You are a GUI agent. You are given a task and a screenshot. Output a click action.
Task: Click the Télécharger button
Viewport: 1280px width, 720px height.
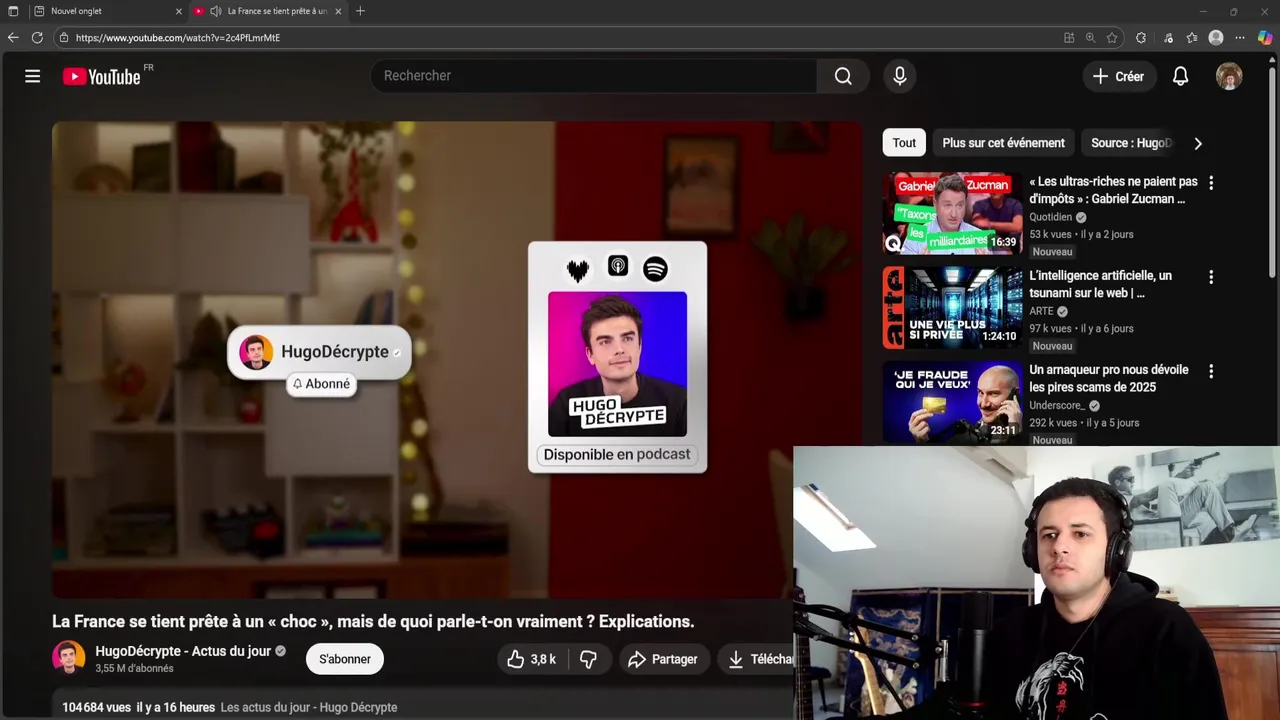pyautogui.click(x=758, y=659)
